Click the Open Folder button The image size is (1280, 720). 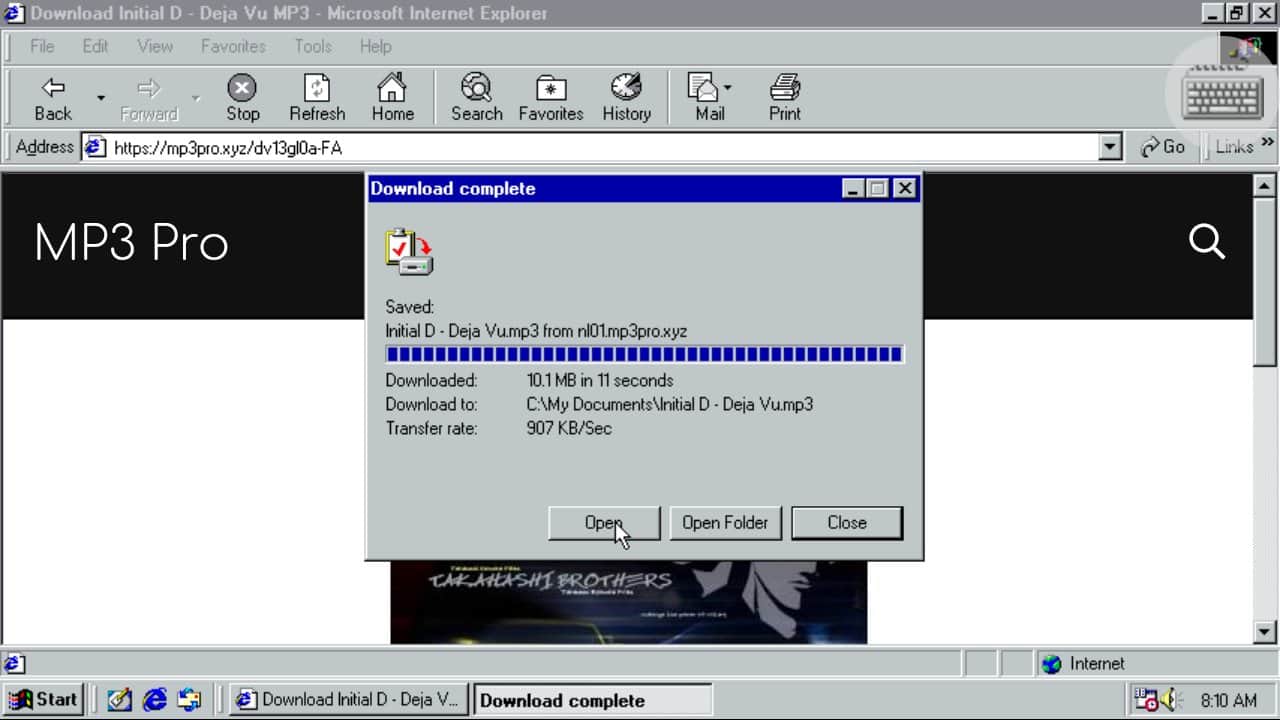click(x=725, y=523)
